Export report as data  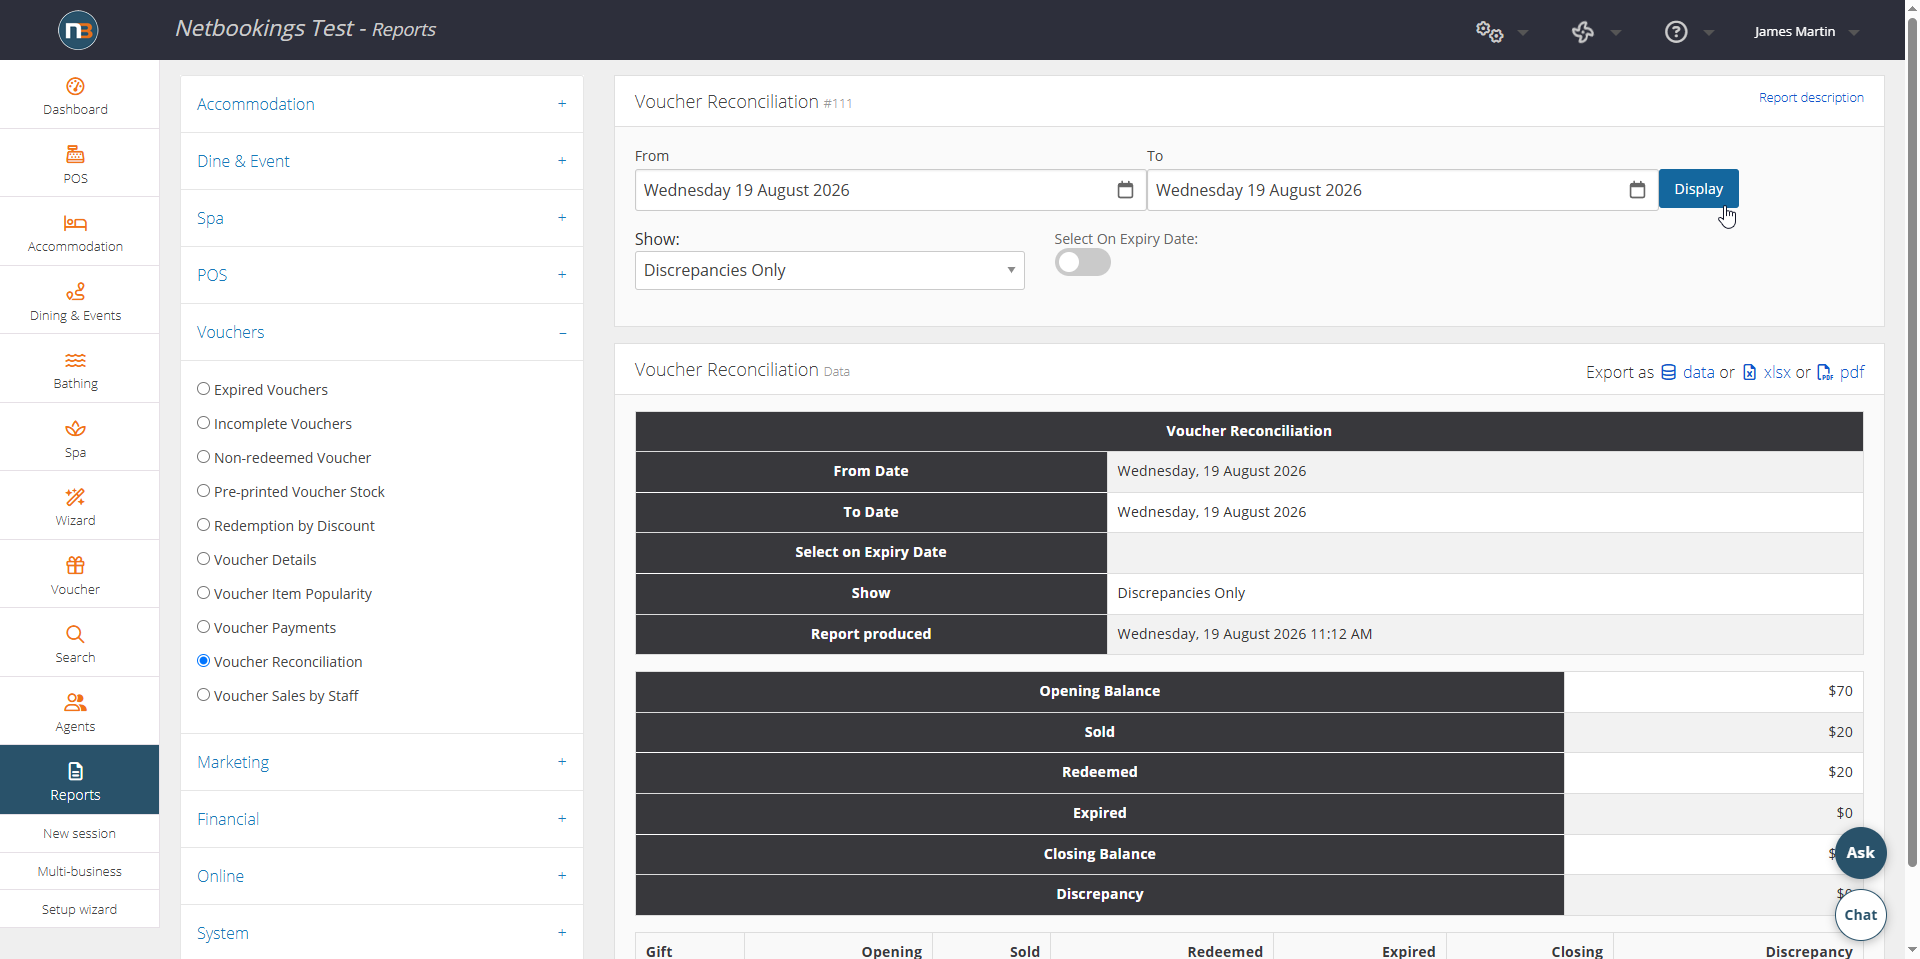1688,372
